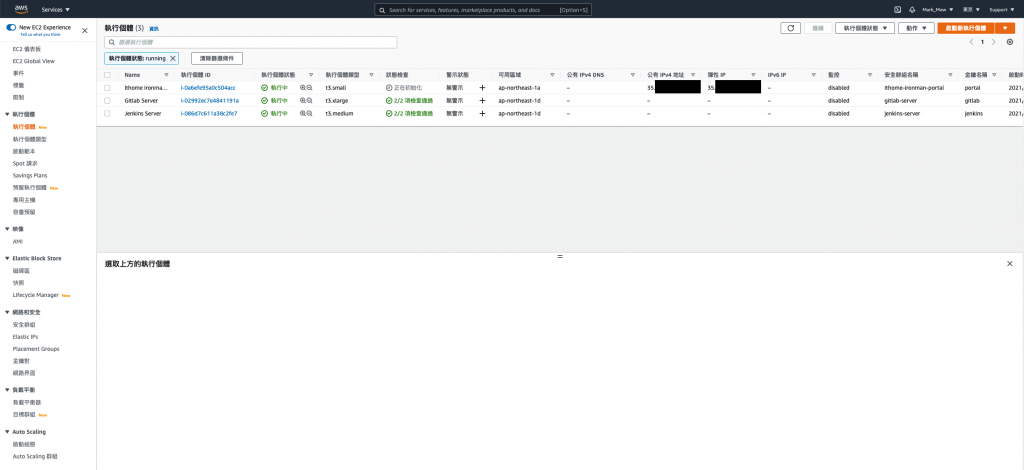The width and height of the screenshot is (1024, 470).
Task: Open launch instance split-button arrow
Action: [1005, 28]
